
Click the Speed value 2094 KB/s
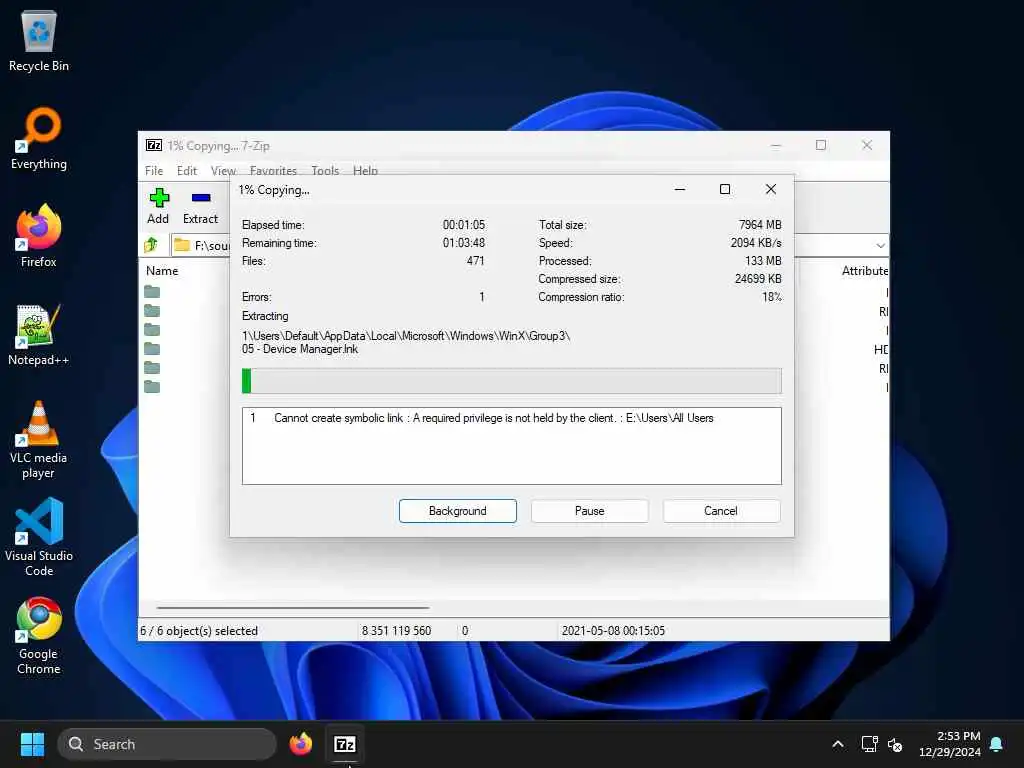756,243
